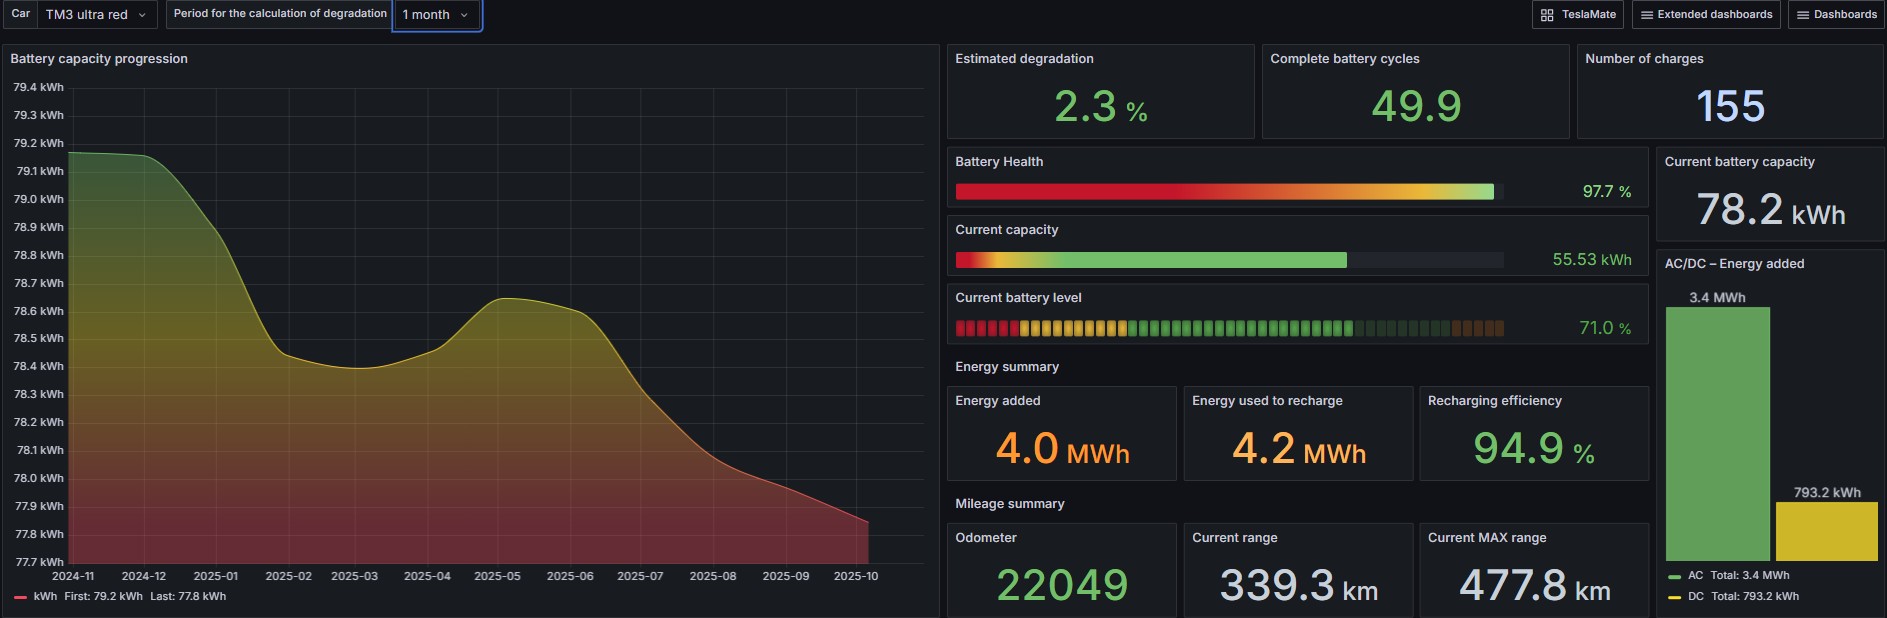Click the Dashboards list menu icon
Screen dimensions: 1887x618
coord(1803,15)
